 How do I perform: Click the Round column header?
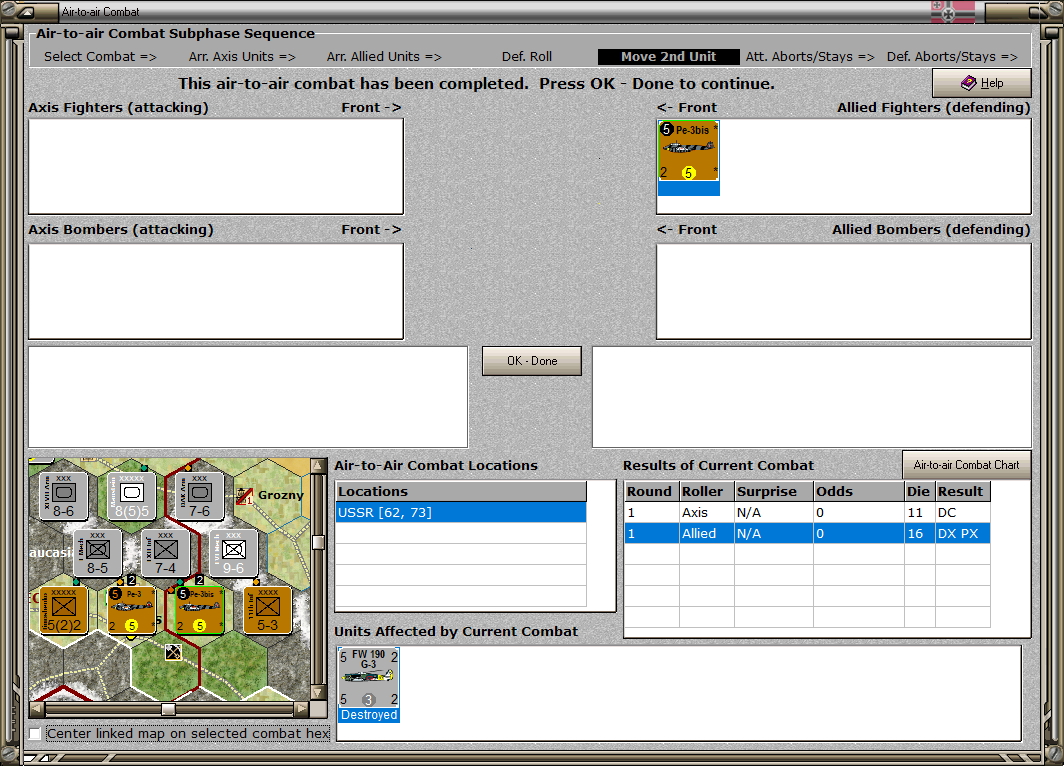coord(651,491)
